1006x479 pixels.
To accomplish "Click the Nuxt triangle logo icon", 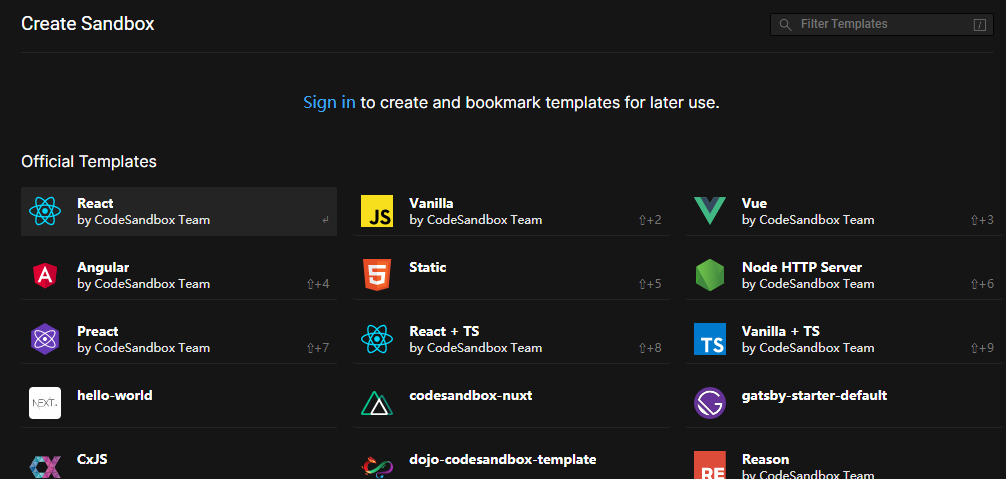I will pyautogui.click(x=377, y=404).
